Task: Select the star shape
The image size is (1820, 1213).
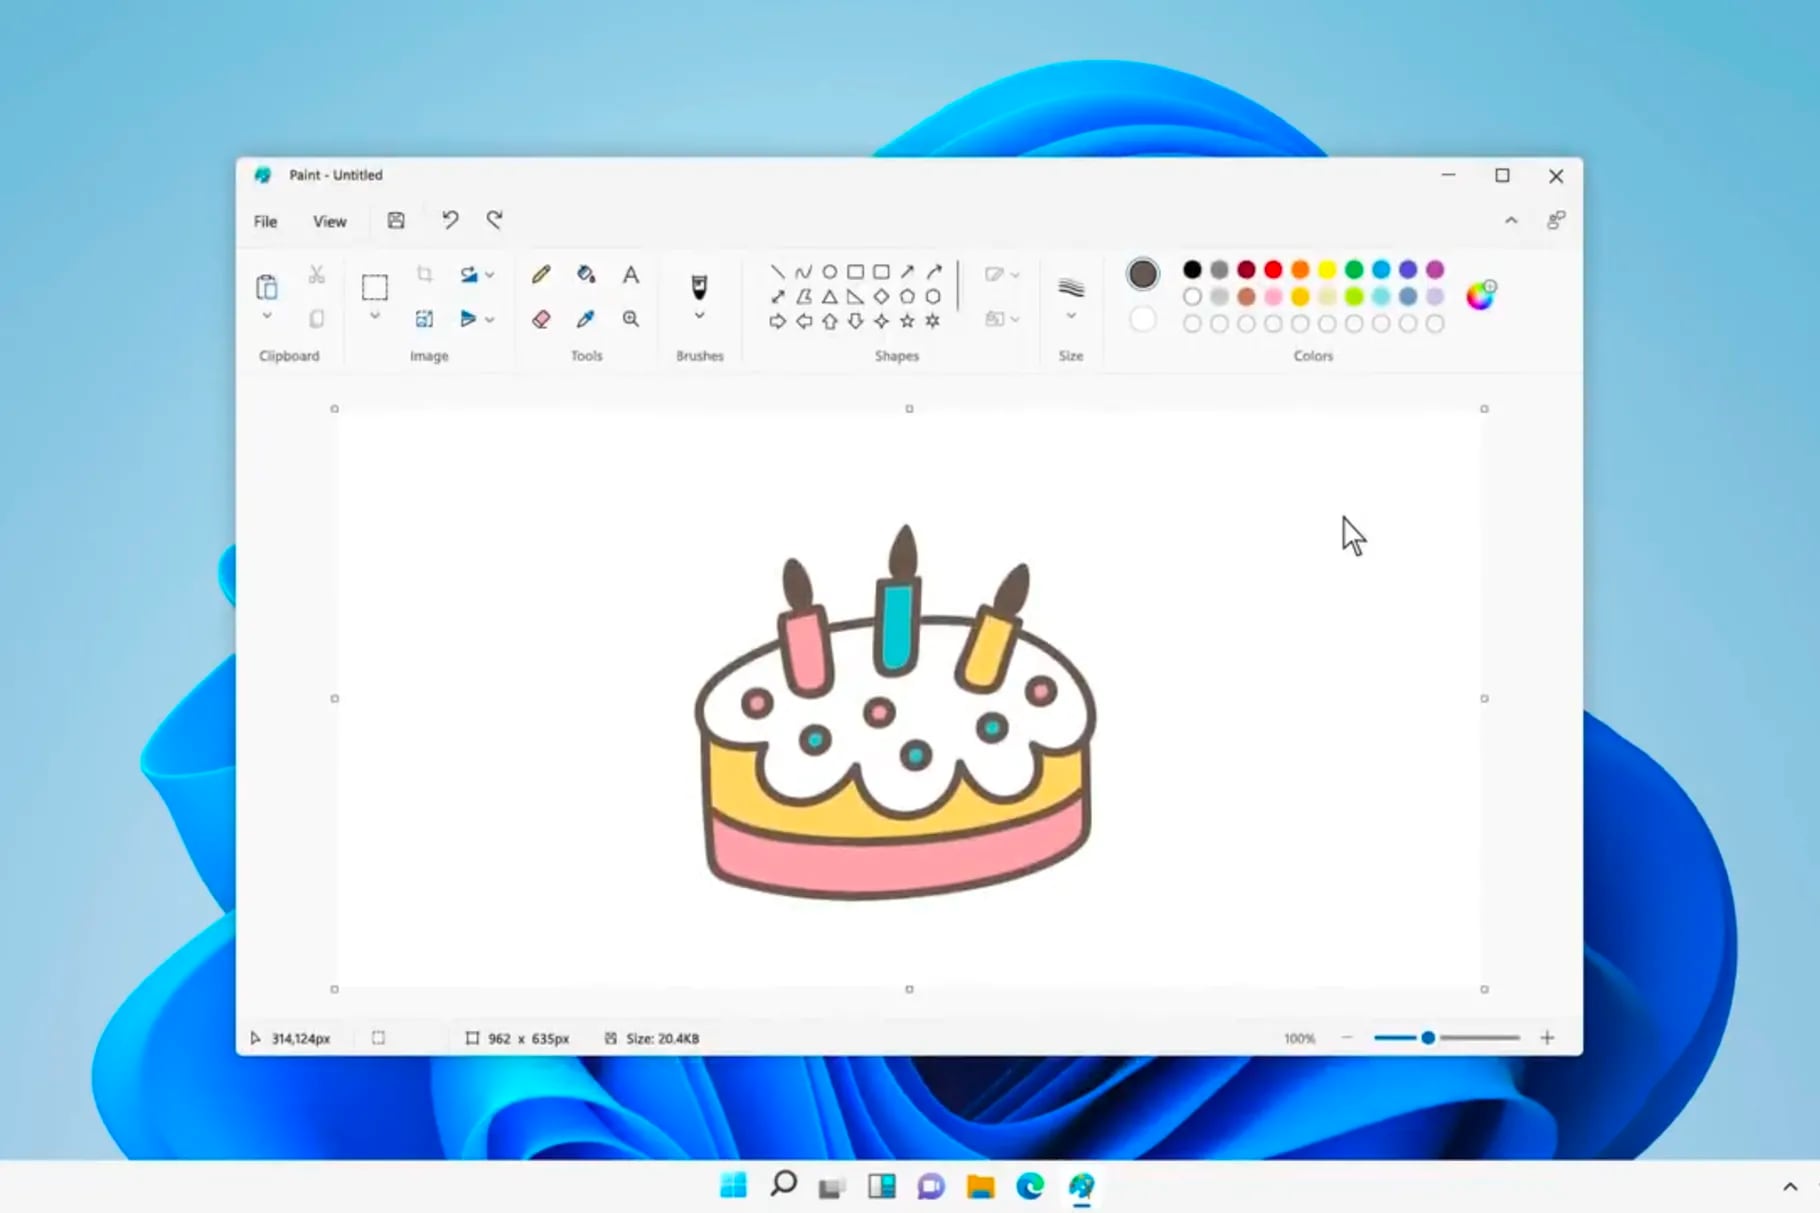Action: 907,321
